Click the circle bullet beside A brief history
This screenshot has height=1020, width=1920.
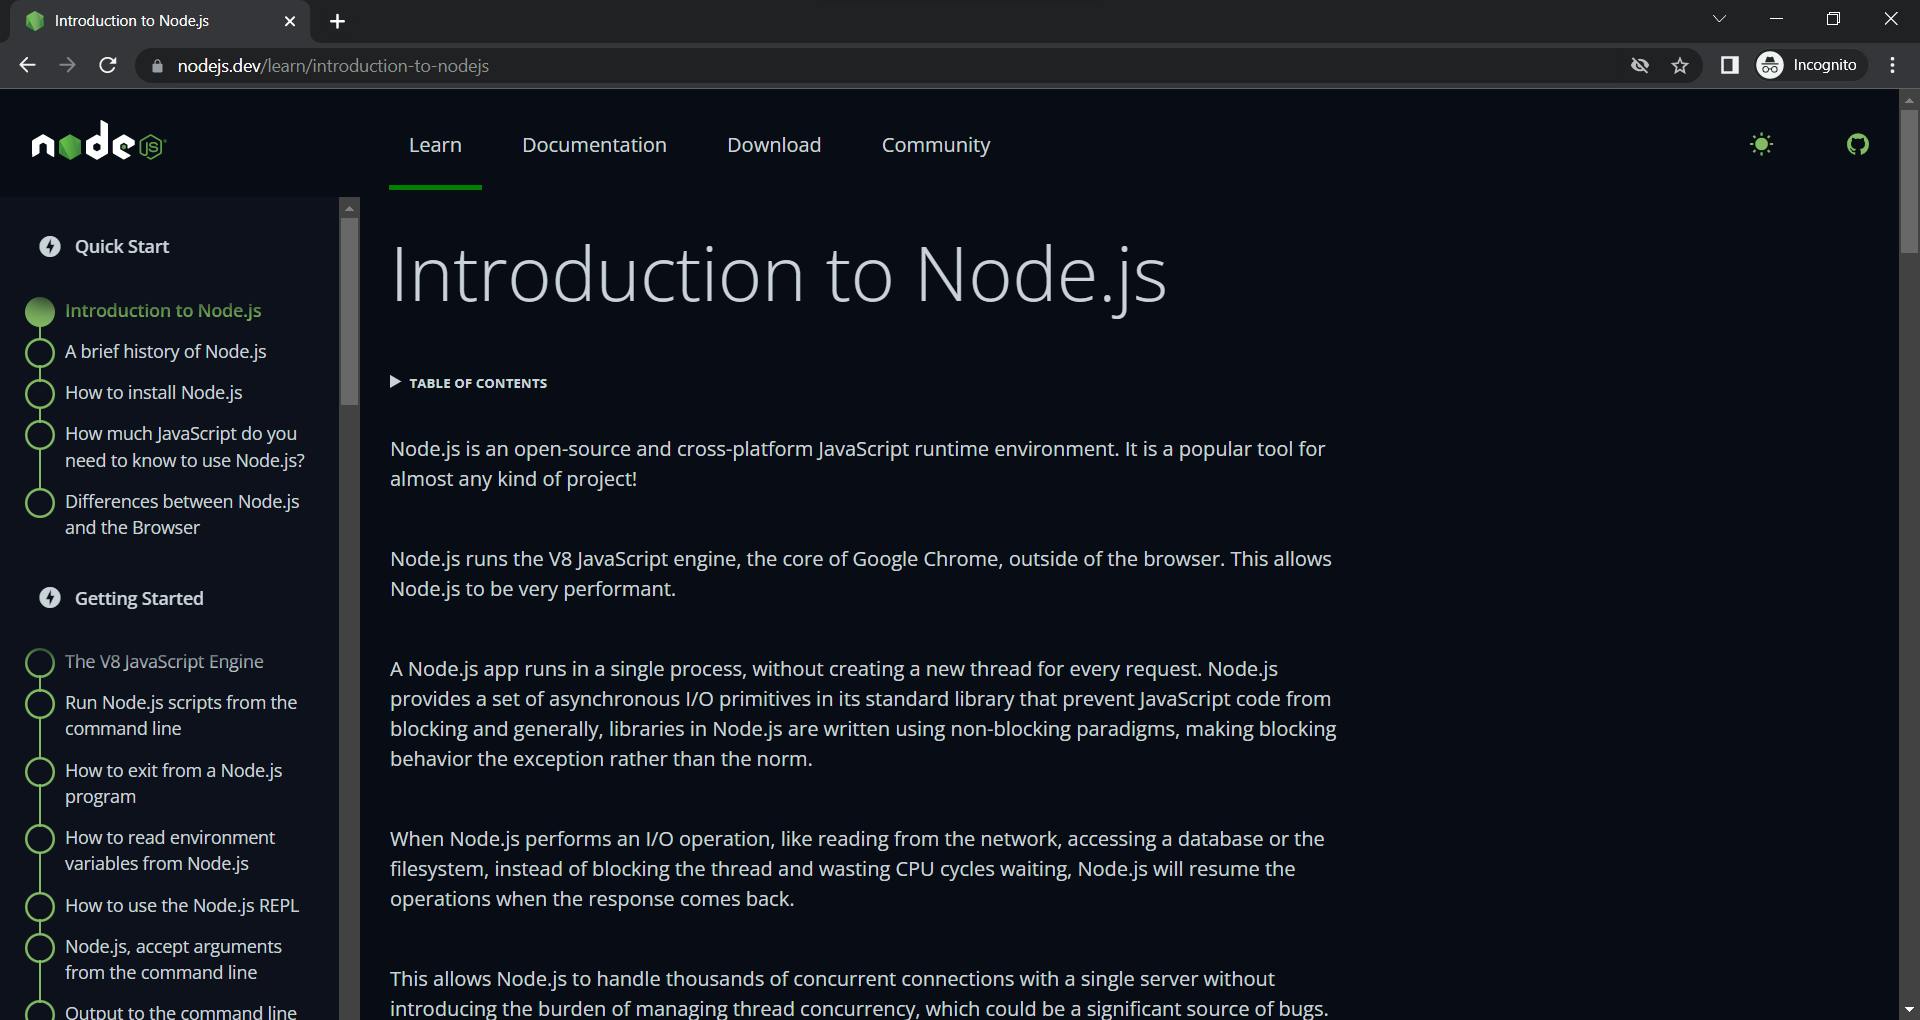(39, 353)
